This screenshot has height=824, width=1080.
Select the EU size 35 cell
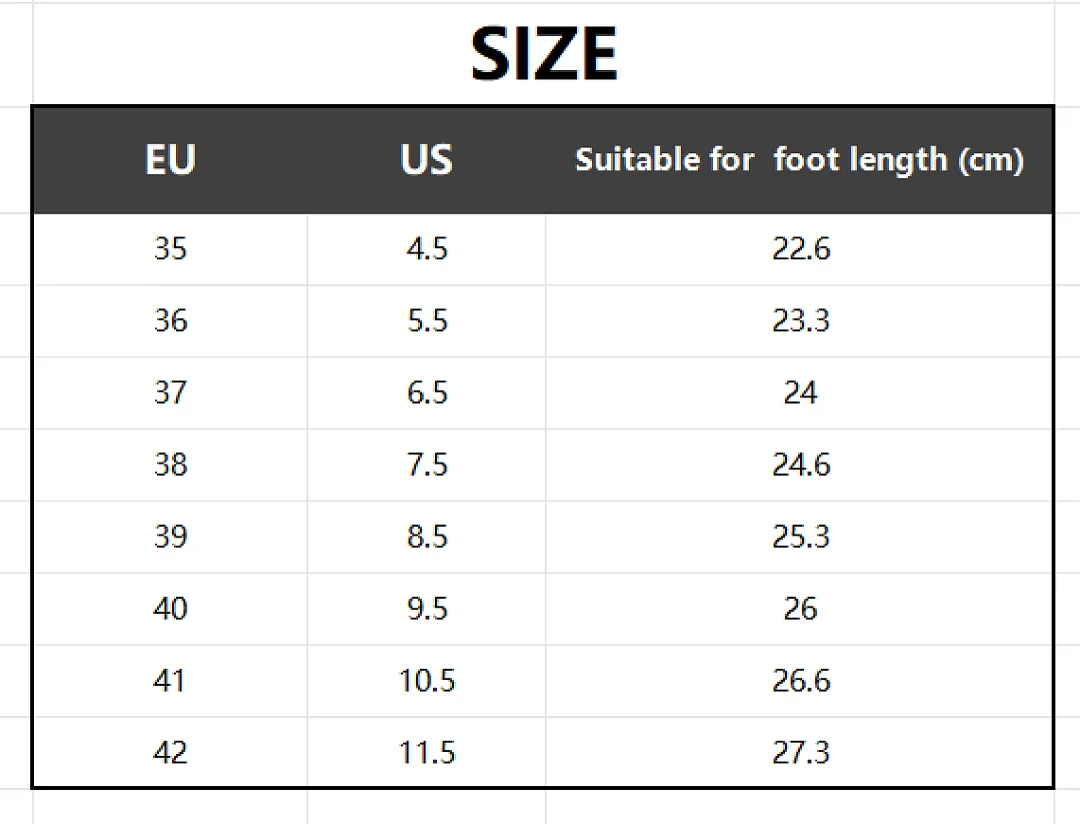(170, 248)
